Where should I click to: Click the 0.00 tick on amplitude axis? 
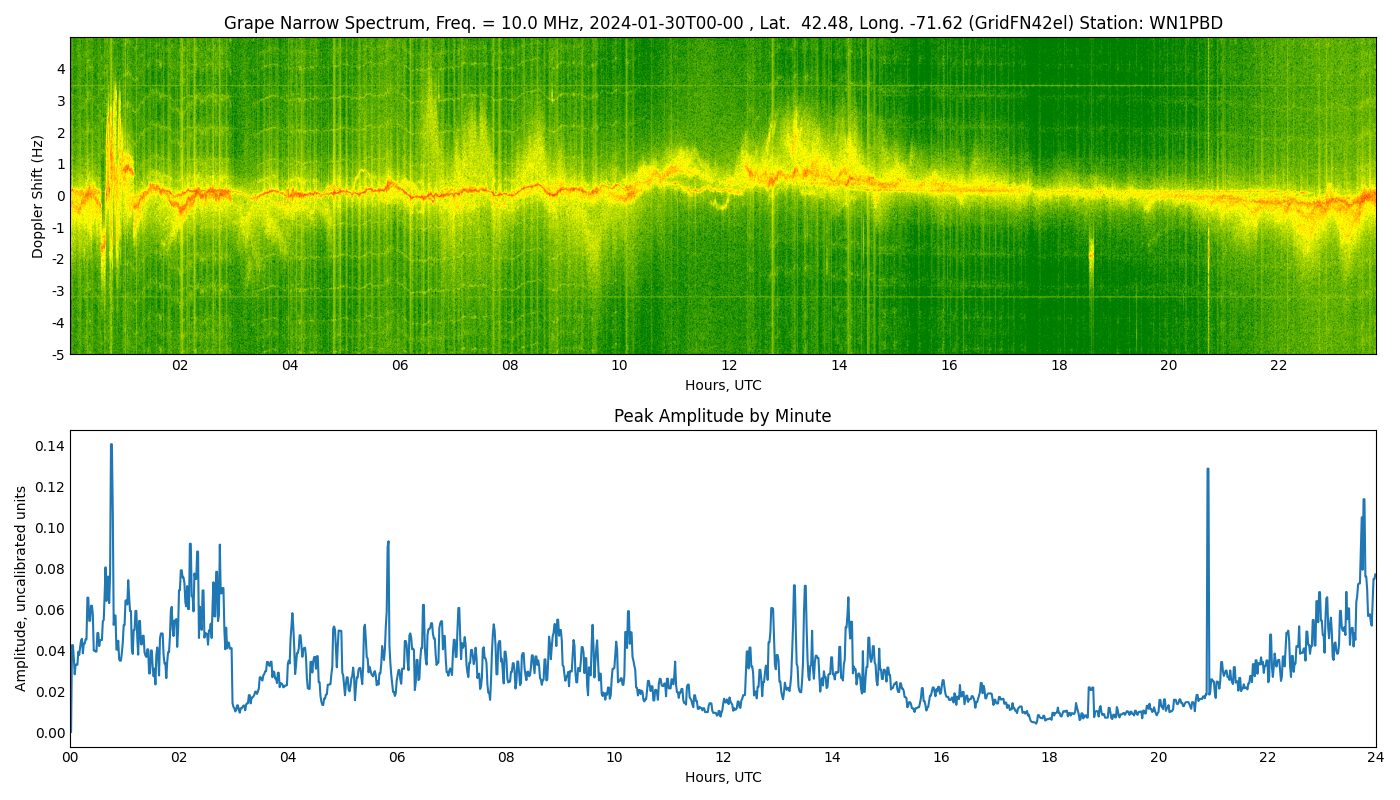(x=49, y=733)
